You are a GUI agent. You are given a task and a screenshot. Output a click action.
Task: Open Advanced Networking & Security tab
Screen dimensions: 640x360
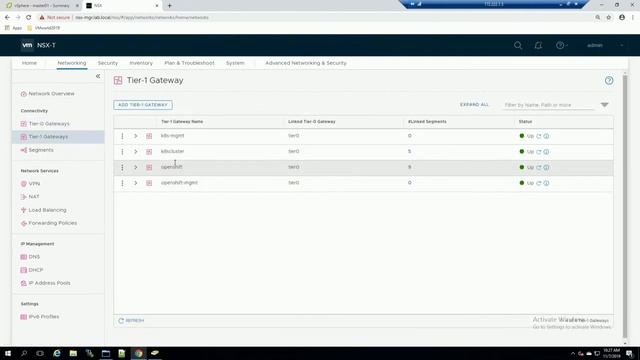pos(306,63)
